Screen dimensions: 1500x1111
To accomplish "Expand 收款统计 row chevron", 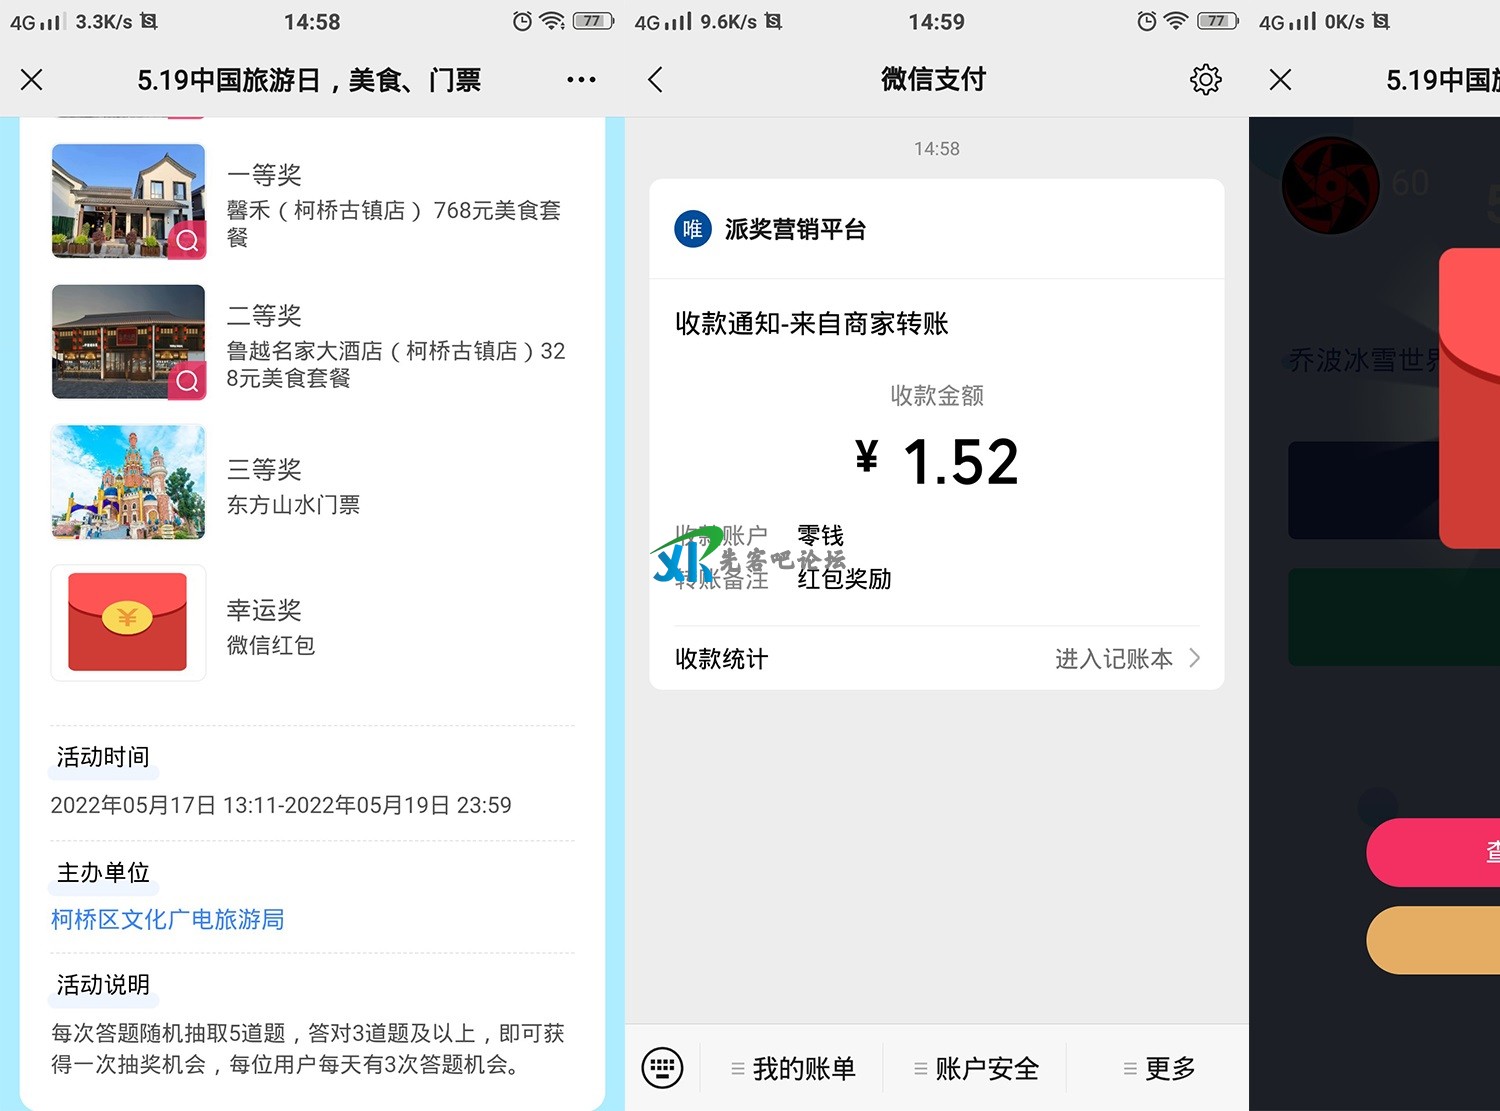I will click(1195, 658).
